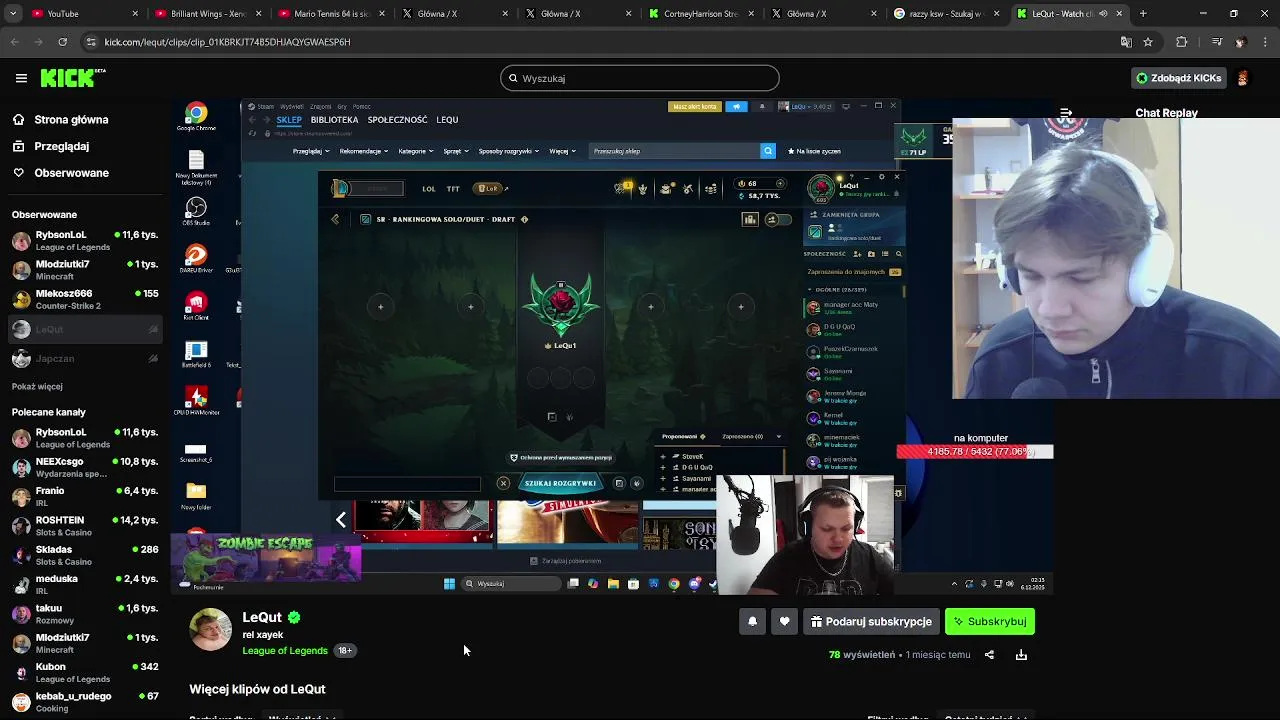The width and height of the screenshot is (1280, 720).
Task: Click the green Subskrybuj button
Action: pos(990,622)
